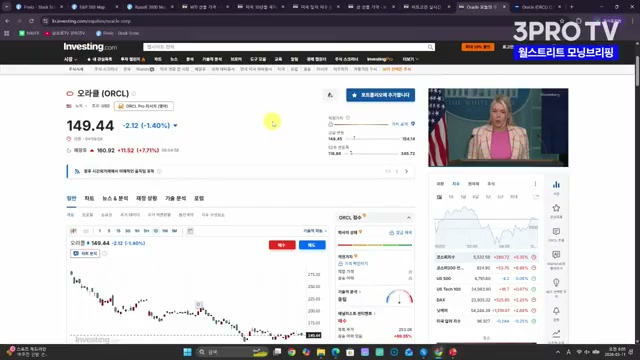Open the 포럼 (Forum) tab
Viewport: 640px width, 360px height.
199,198
